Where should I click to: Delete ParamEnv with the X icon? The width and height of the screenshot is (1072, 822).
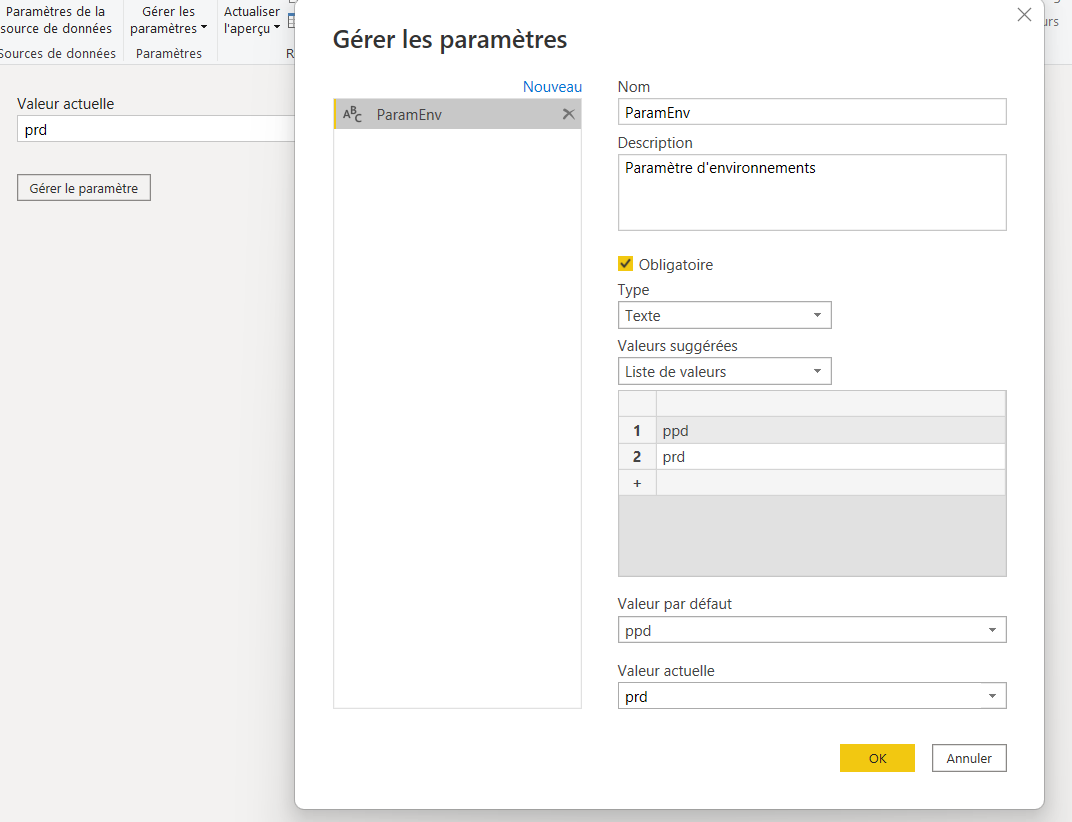pyautogui.click(x=568, y=114)
